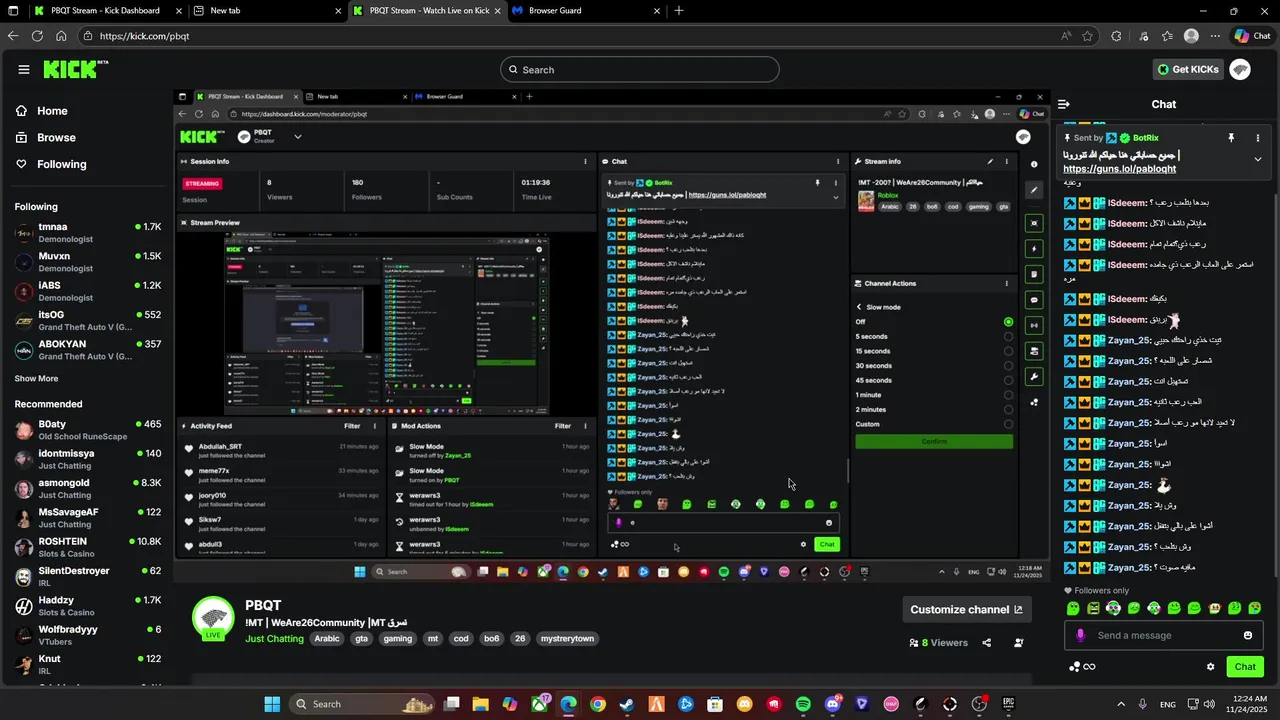
Task: Open Just Chatting category link
Action: pos(274,639)
